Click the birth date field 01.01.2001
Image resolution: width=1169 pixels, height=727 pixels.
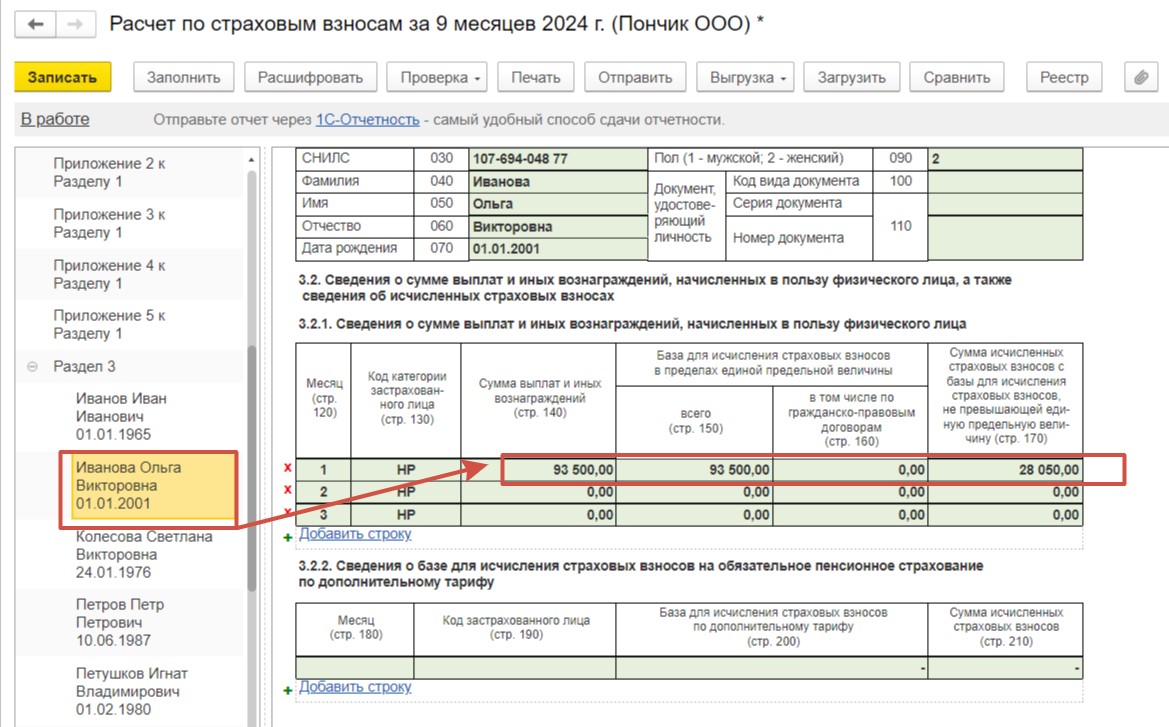coord(558,249)
